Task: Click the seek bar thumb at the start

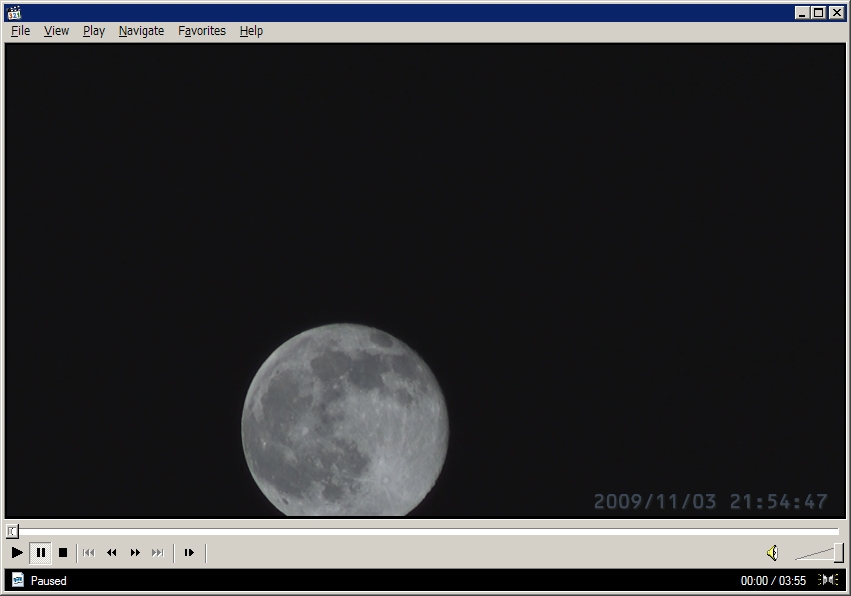Action: pos(12,531)
